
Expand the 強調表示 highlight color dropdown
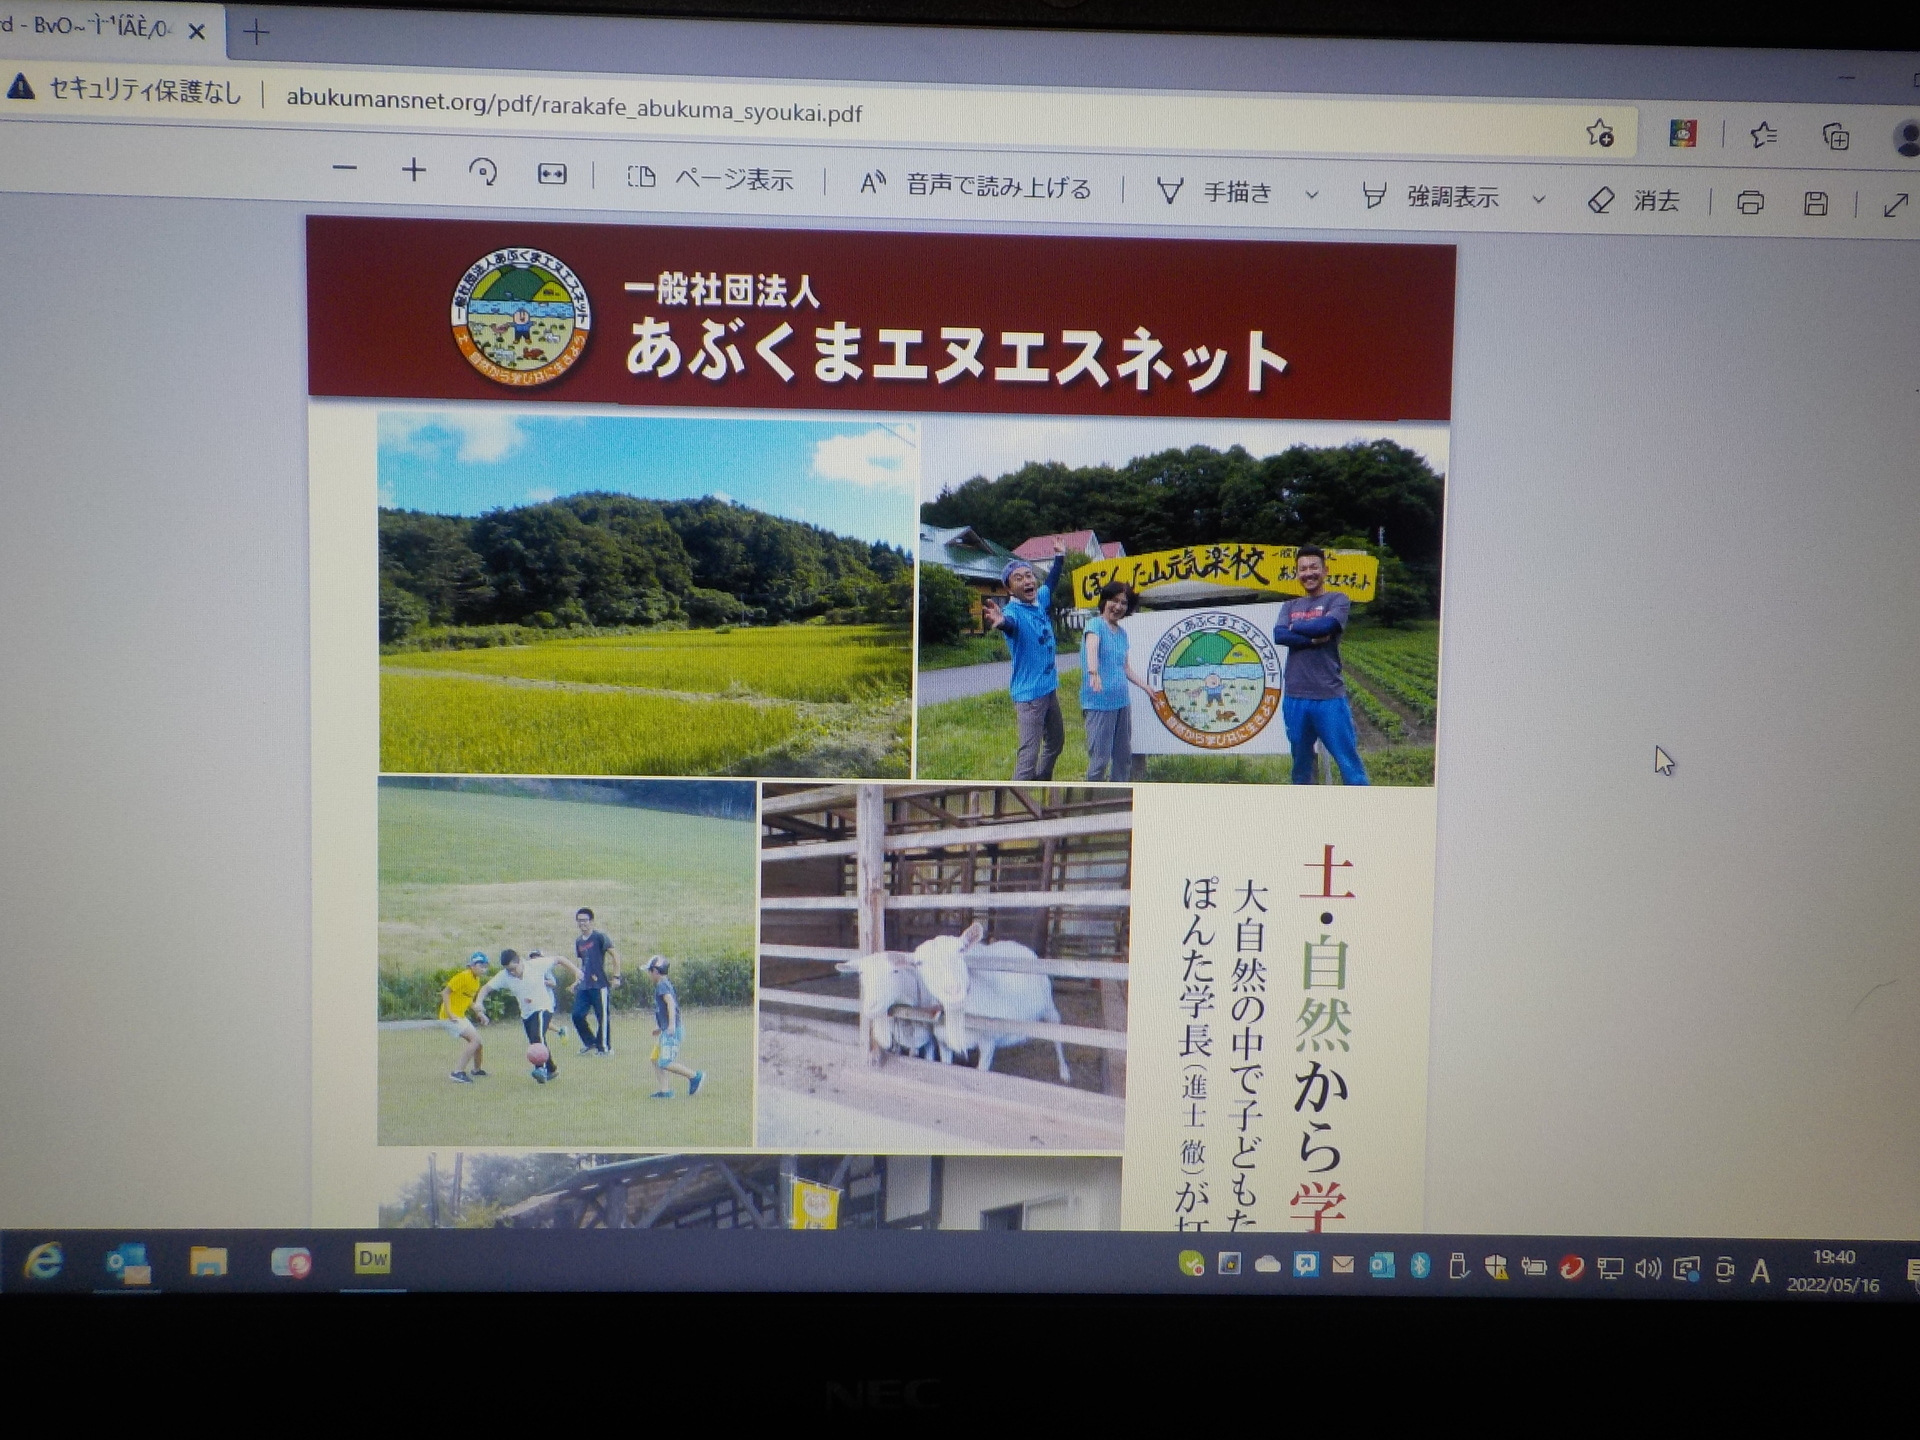[x=1539, y=199]
